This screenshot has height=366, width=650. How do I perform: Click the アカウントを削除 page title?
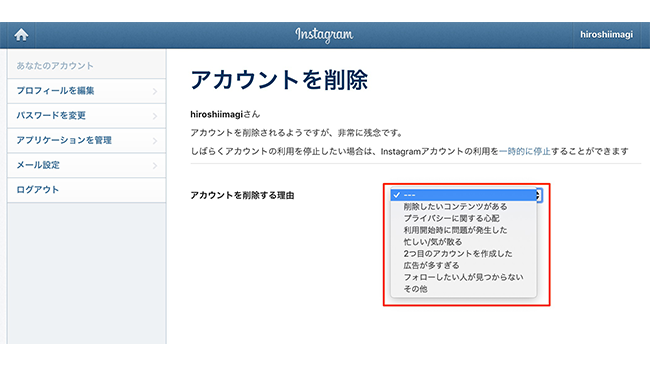279,80
